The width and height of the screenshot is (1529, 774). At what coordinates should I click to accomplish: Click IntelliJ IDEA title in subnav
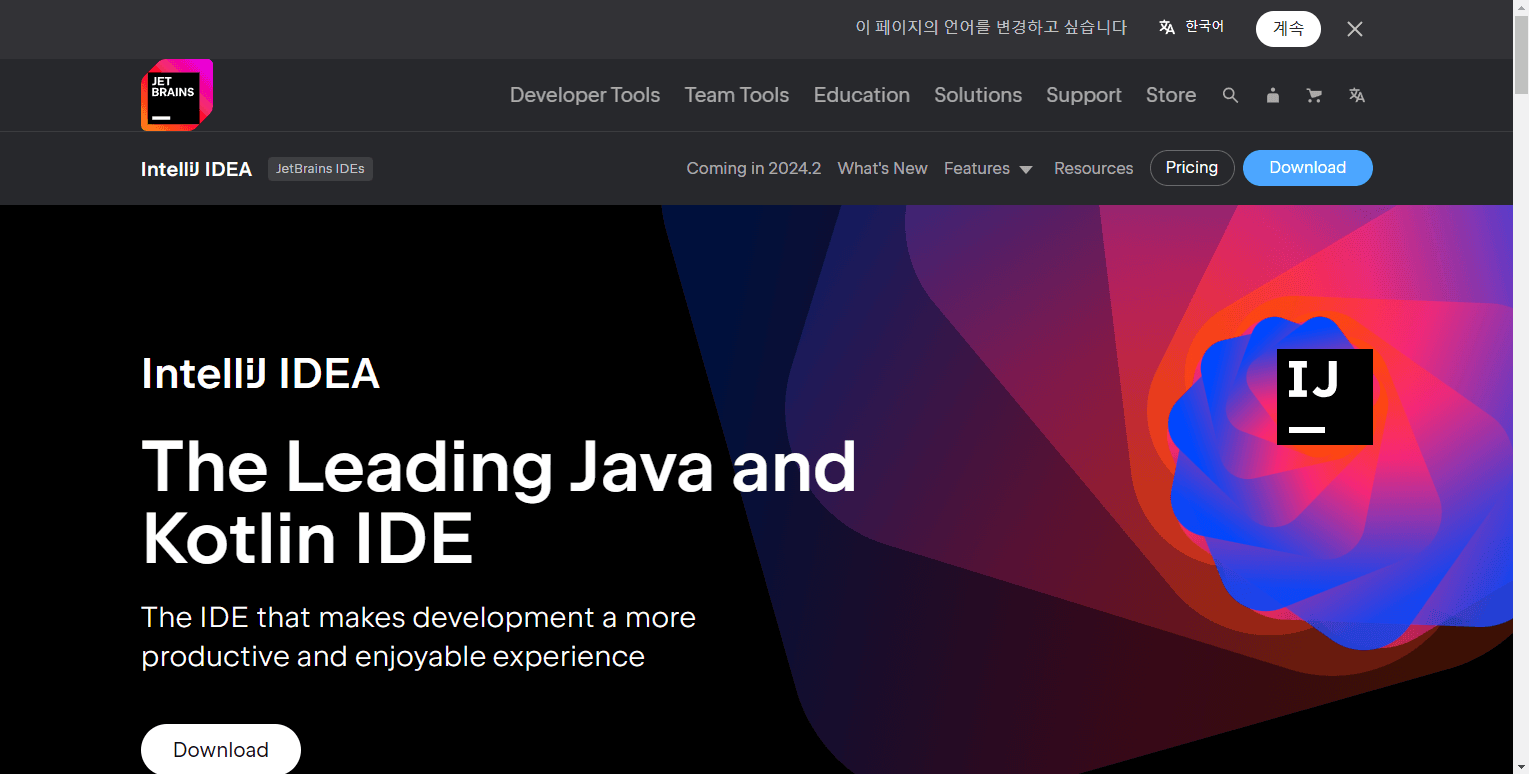(x=196, y=169)
